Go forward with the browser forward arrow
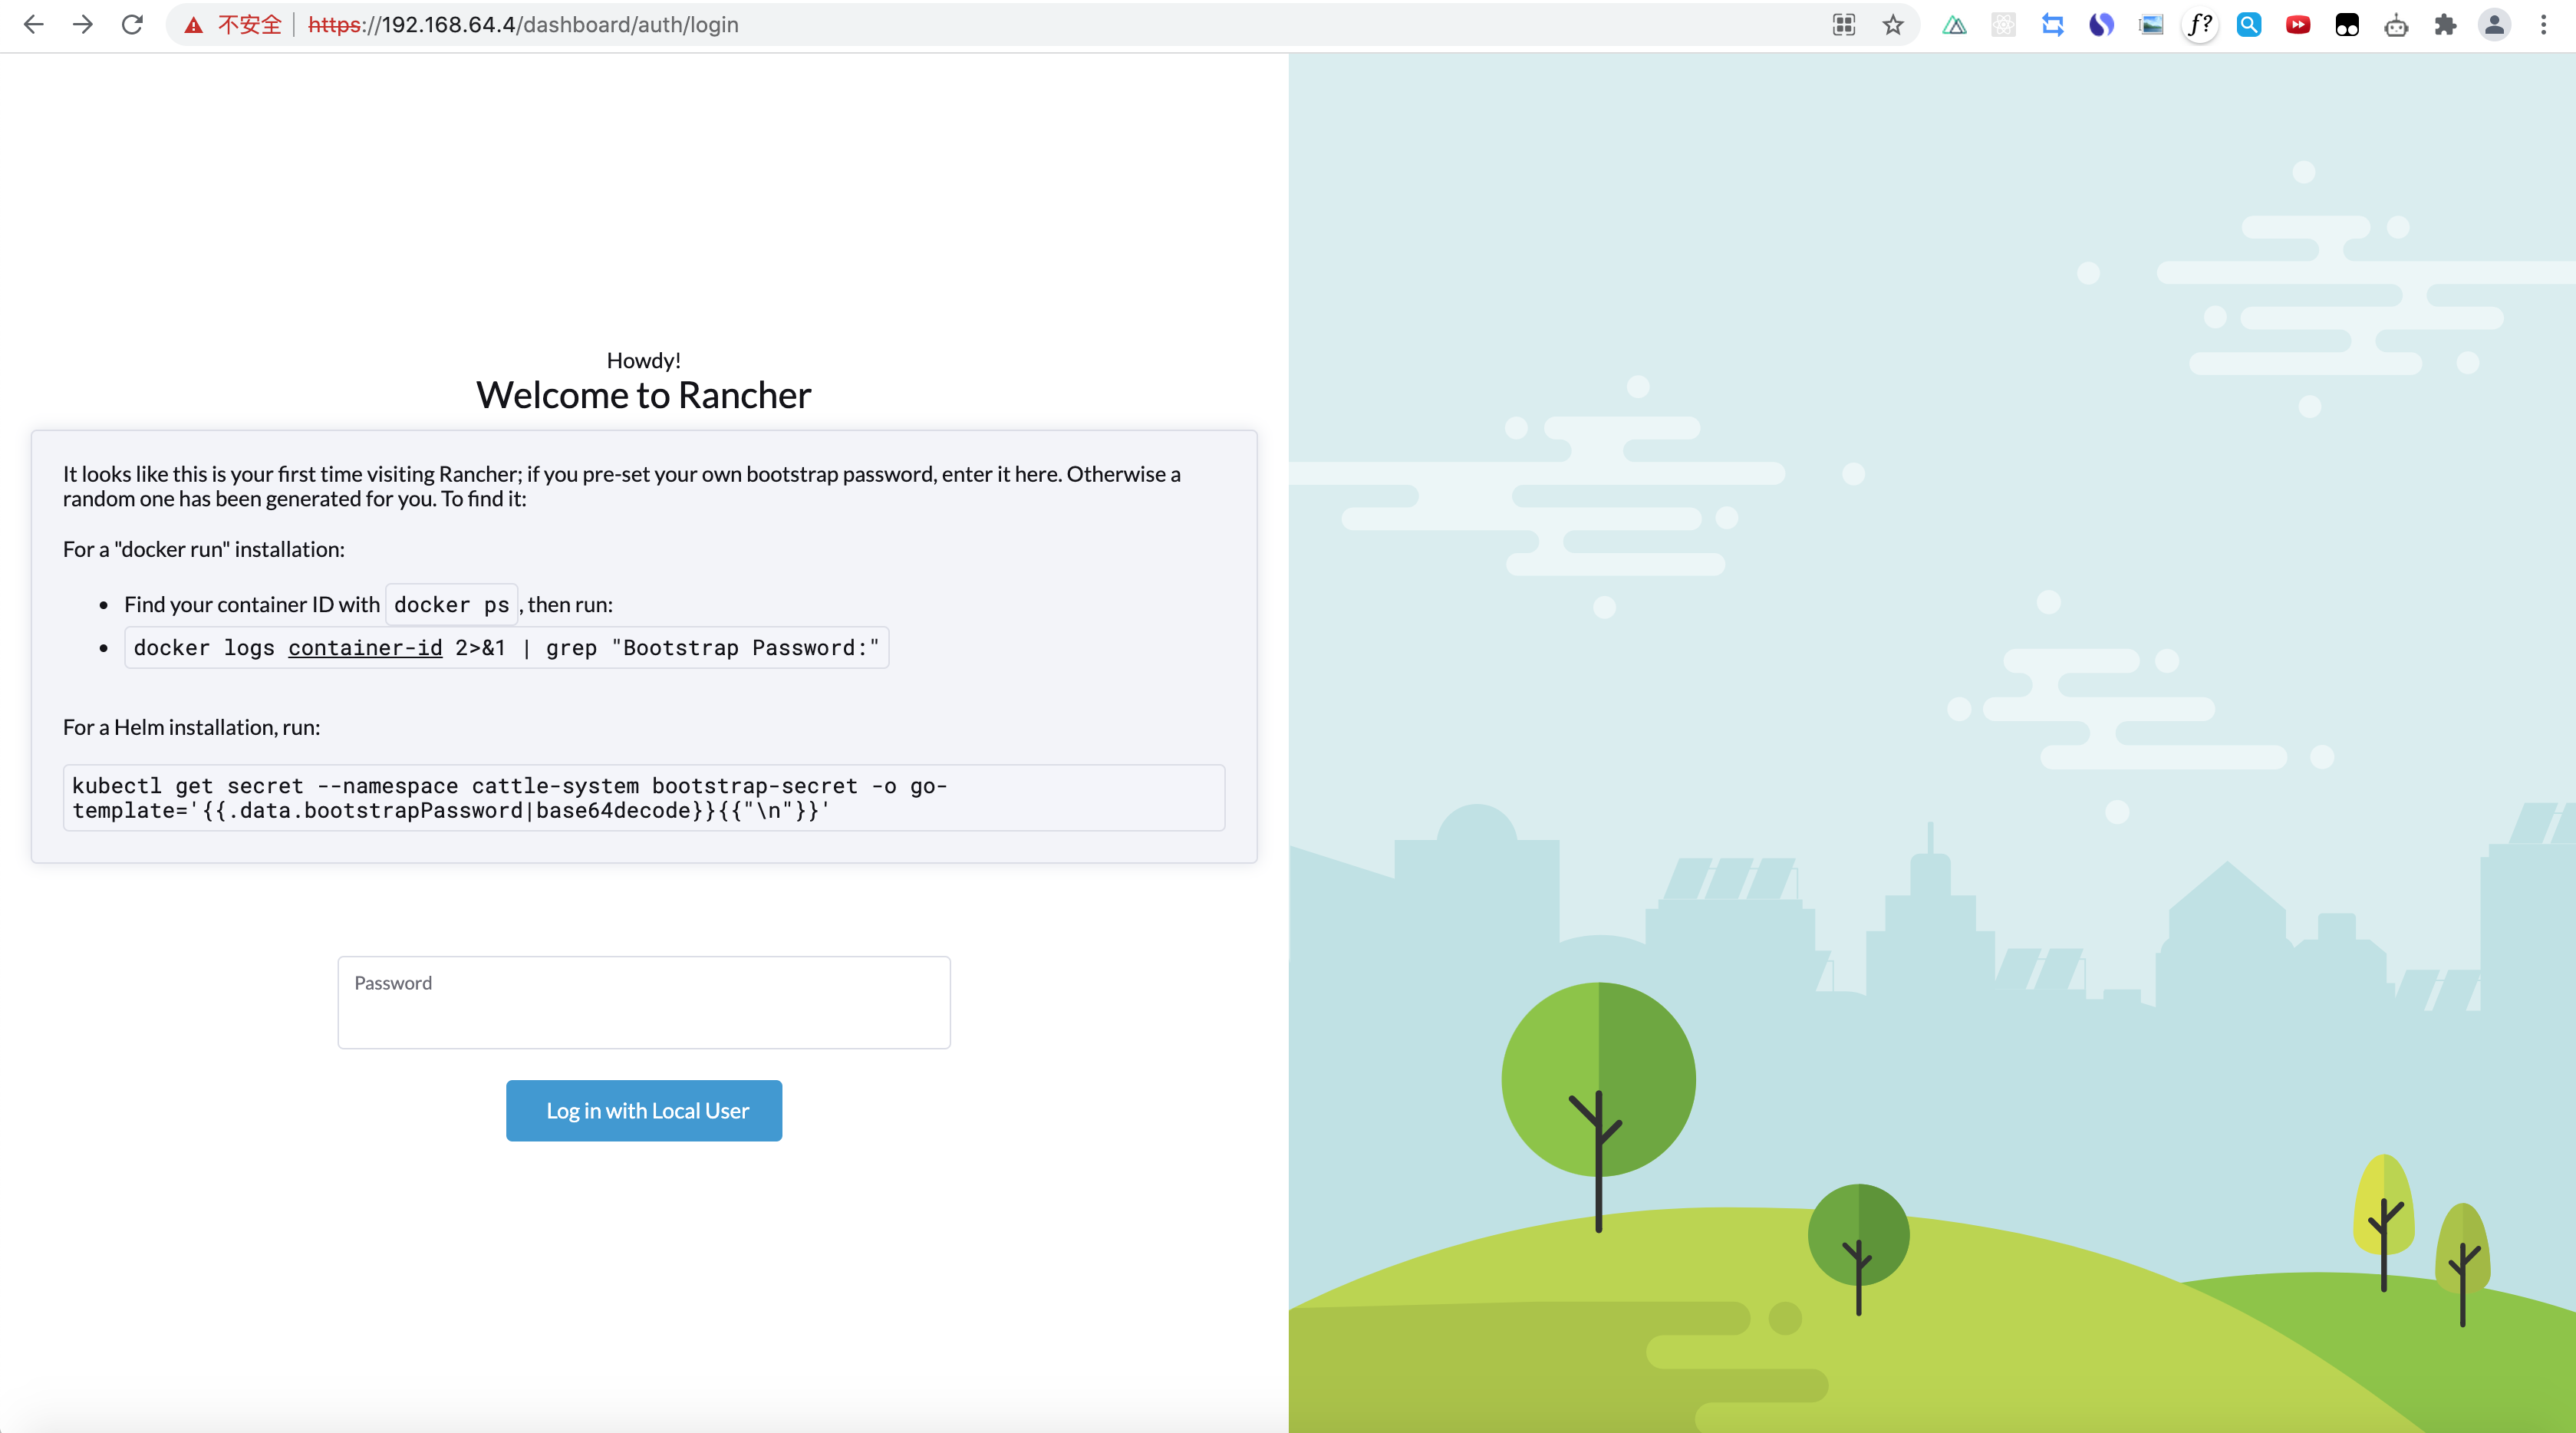Image resolution: width=2576 pixels, height=1433 pixels. [83, 25]
